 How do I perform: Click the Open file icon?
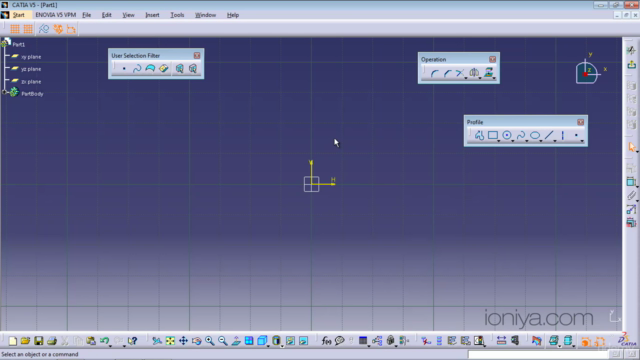pos(25,341)
